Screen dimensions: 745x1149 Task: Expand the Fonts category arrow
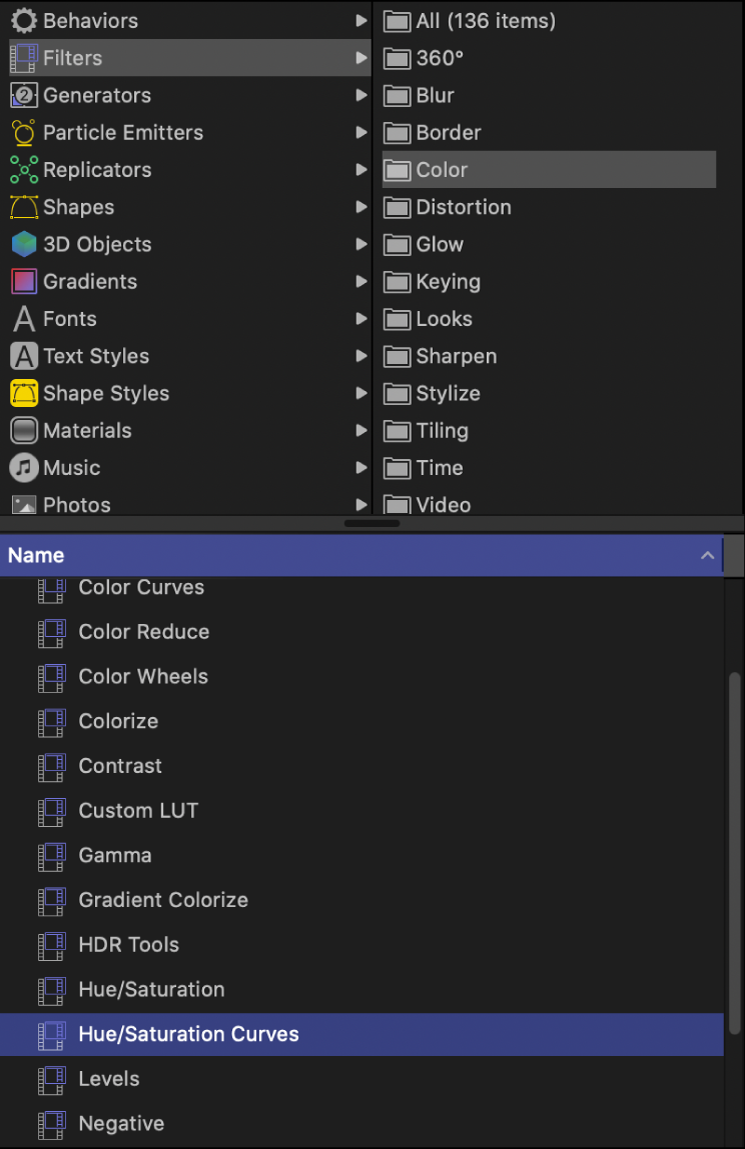pyautogui.click(x=361, y=319)
